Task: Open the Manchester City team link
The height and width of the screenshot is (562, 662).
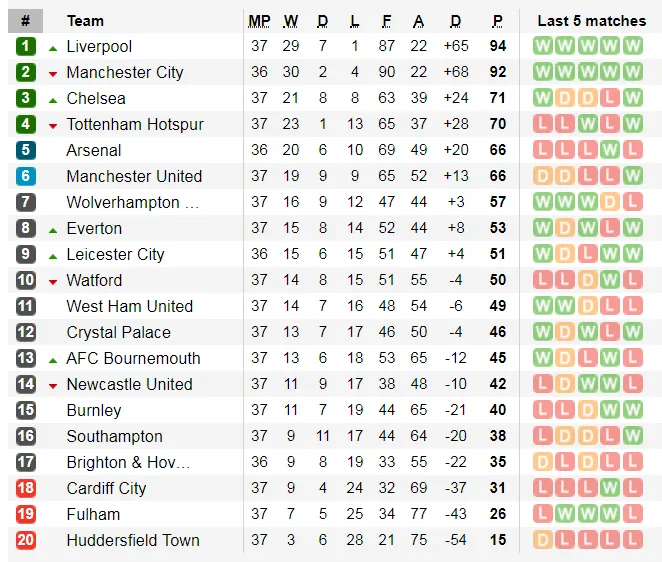Action: click(125, 72)
